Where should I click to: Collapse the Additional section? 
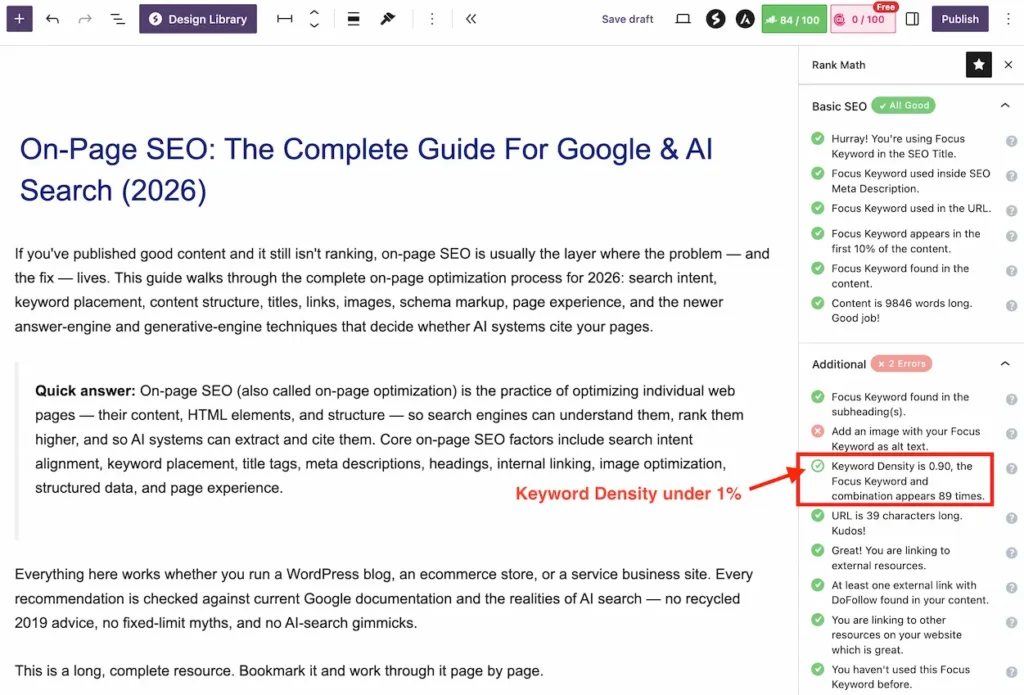pyautogui.click(x=1005, y=363)
